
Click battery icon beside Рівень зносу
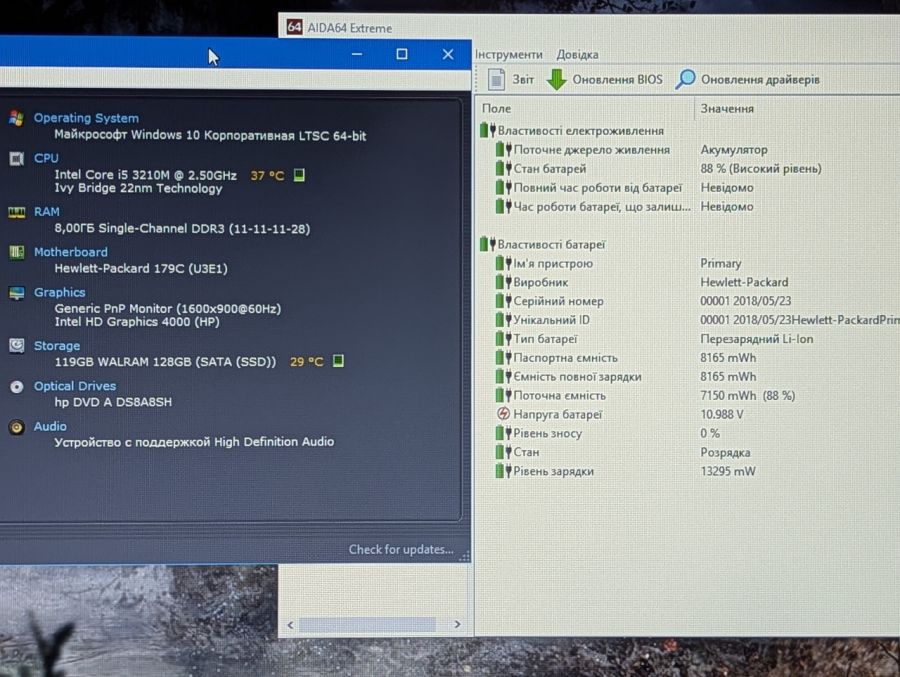503,433
